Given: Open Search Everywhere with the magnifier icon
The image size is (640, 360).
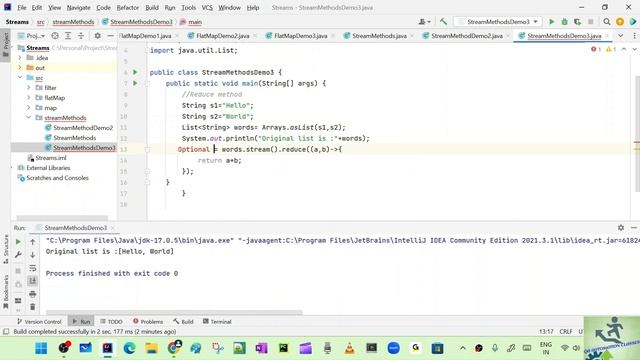Looking at the screenshot, I should (x=607, y=22).
